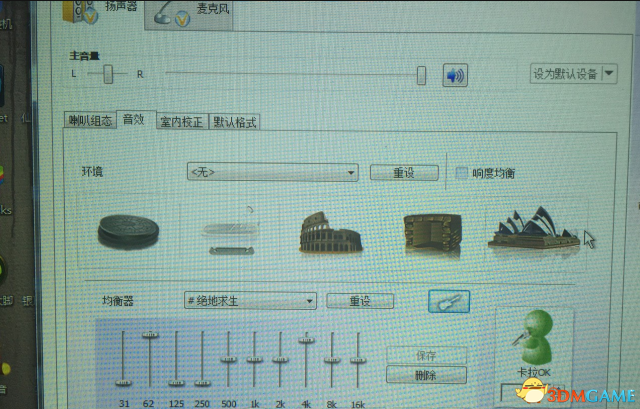Select the stone room environment icon

[x=433, y=233]
